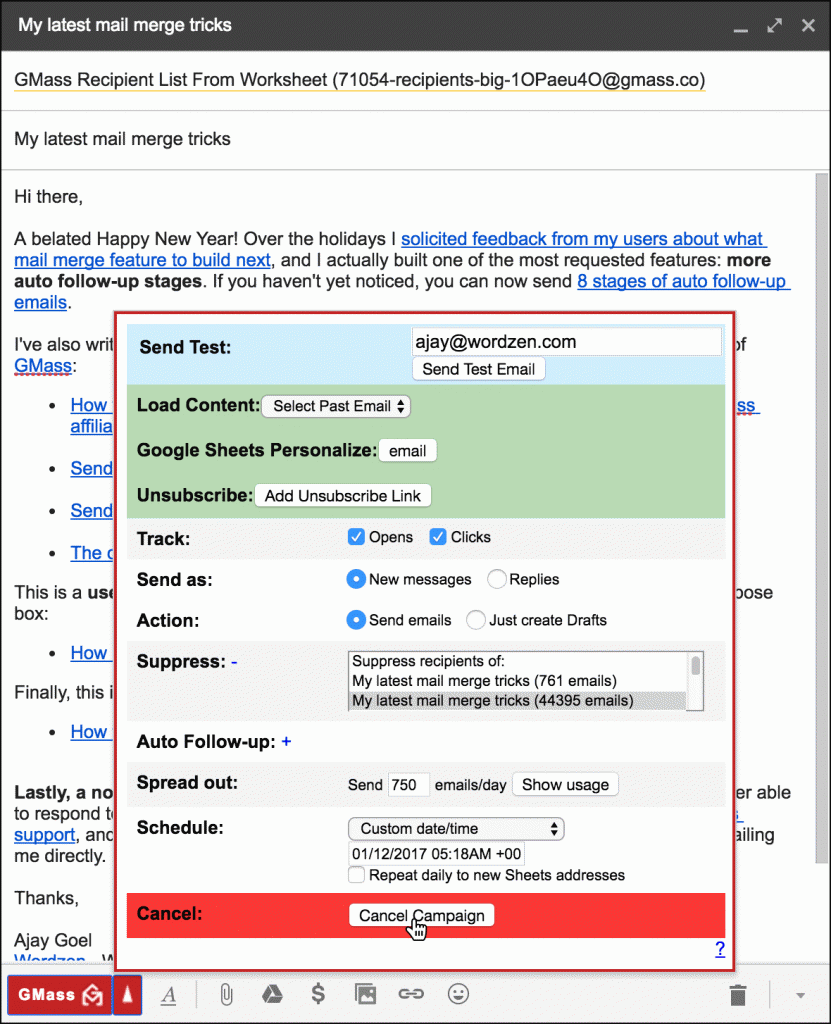Image resolution: width=831 pixels, height=1024 pixels.
Task: Click the GMass settings arrow button
Action: [127, 994]
